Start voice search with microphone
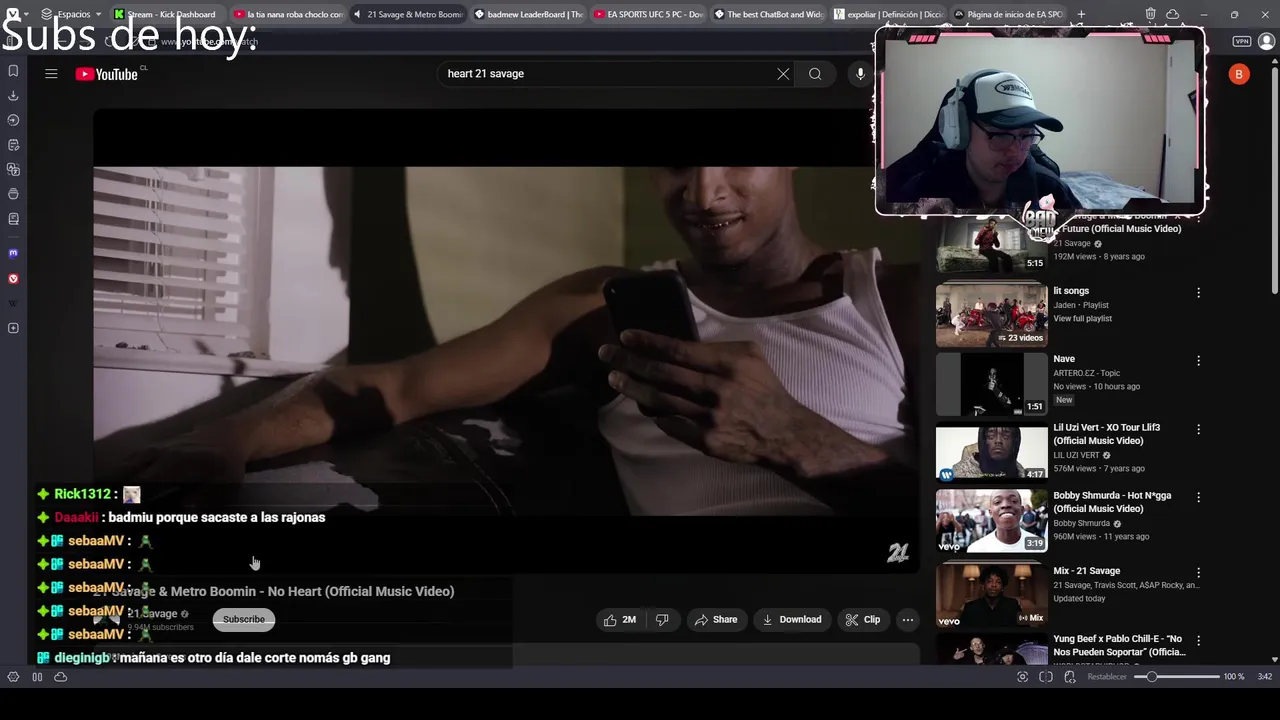This screenshot has width=1280, height=720. click(x=860, y=74)
